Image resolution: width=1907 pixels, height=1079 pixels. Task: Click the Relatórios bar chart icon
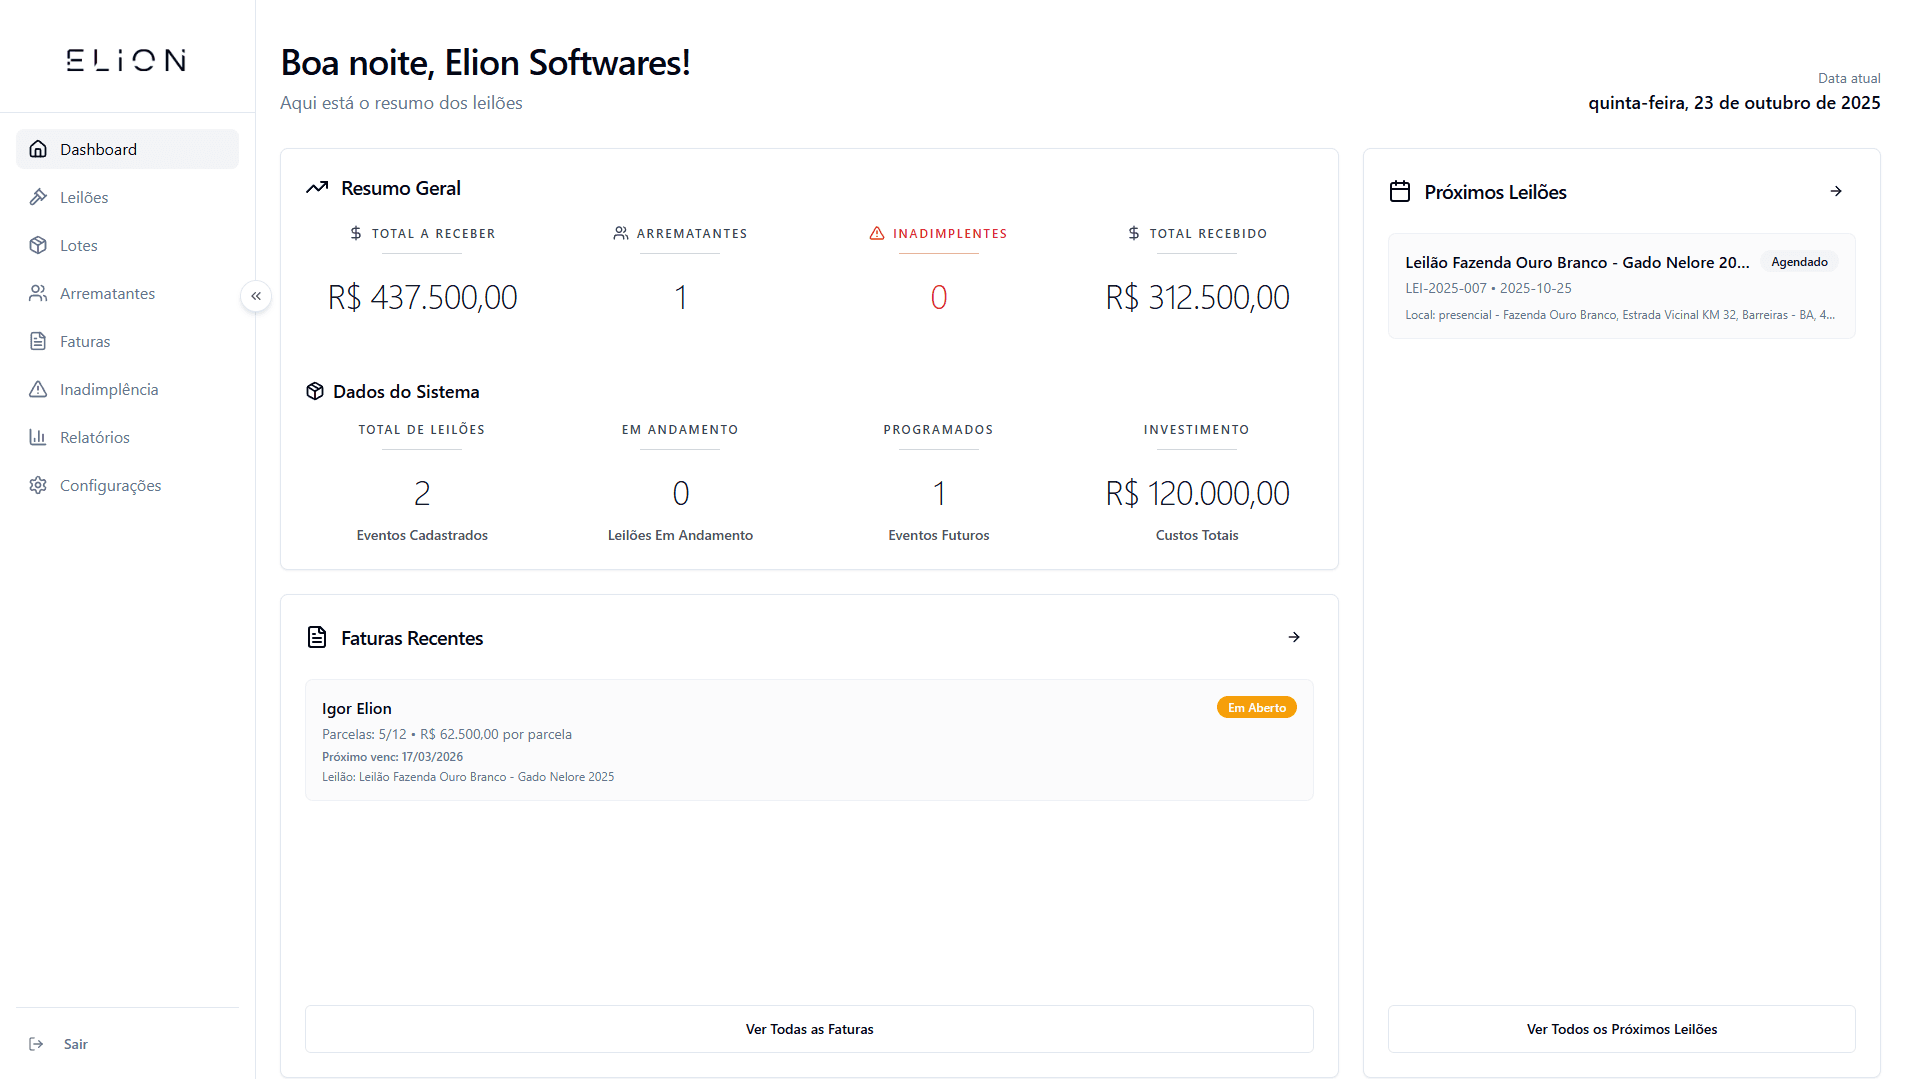pyautogui.click(x=38, y=437)
